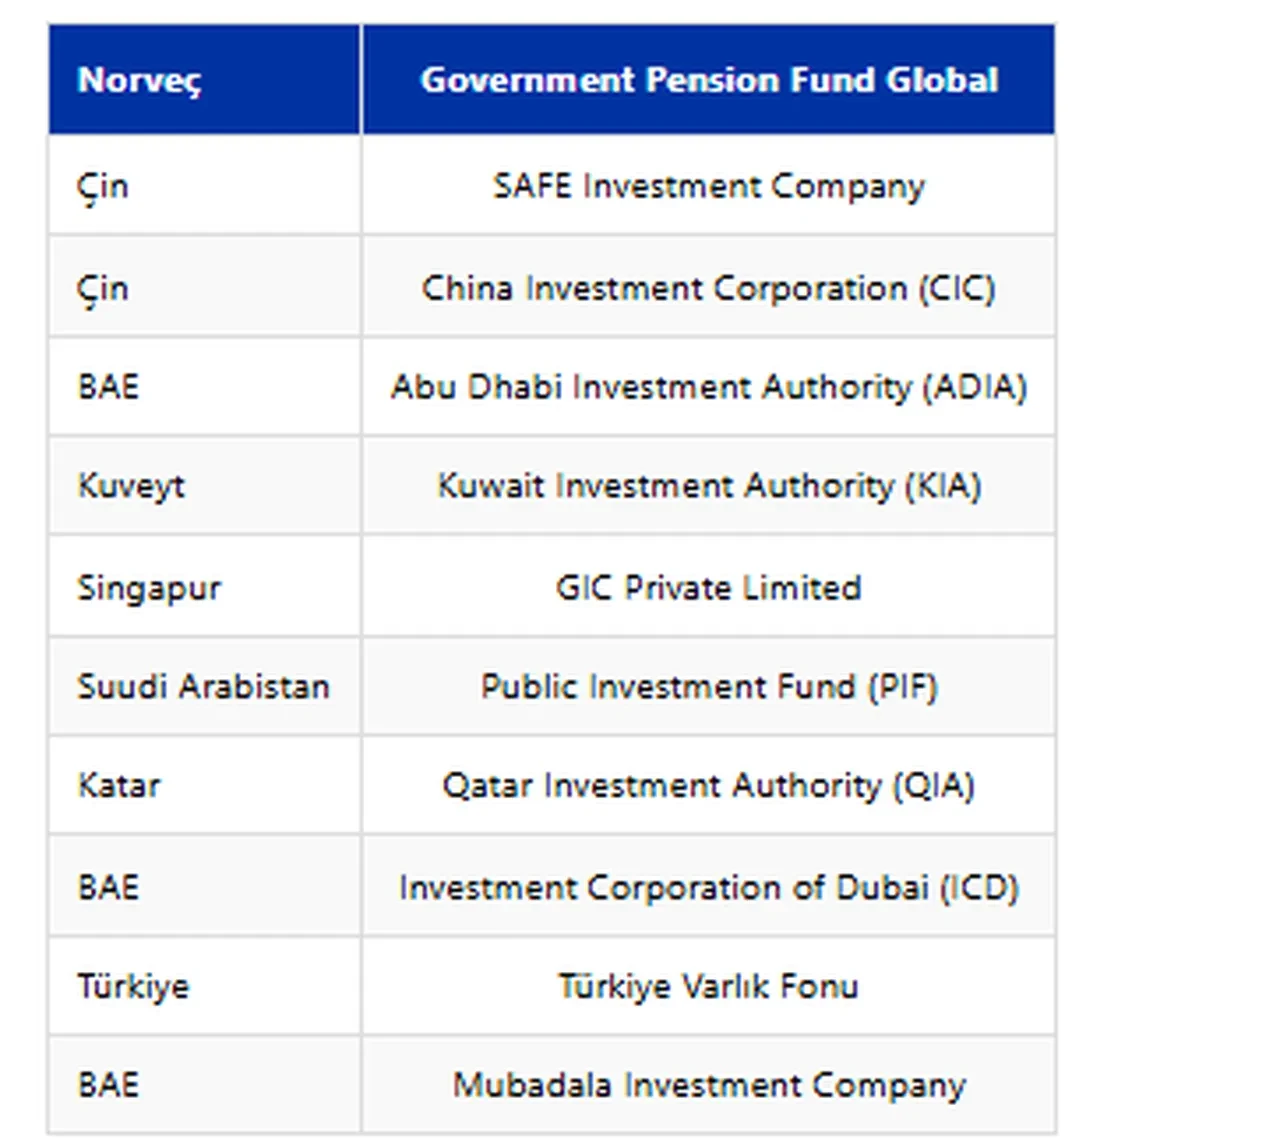
Task: Click GIC Private Limited cell
Action: (708, 587)
